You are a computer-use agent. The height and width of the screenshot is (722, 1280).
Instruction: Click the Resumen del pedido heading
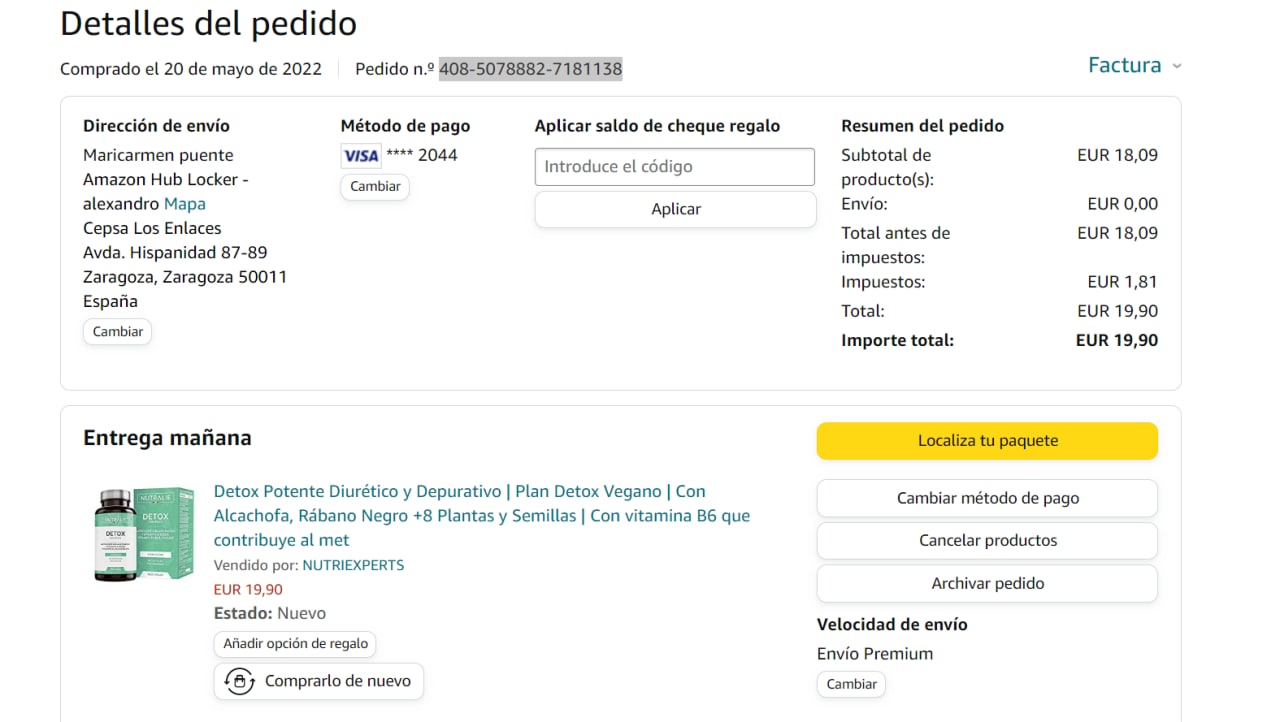(x=922, y=126)
